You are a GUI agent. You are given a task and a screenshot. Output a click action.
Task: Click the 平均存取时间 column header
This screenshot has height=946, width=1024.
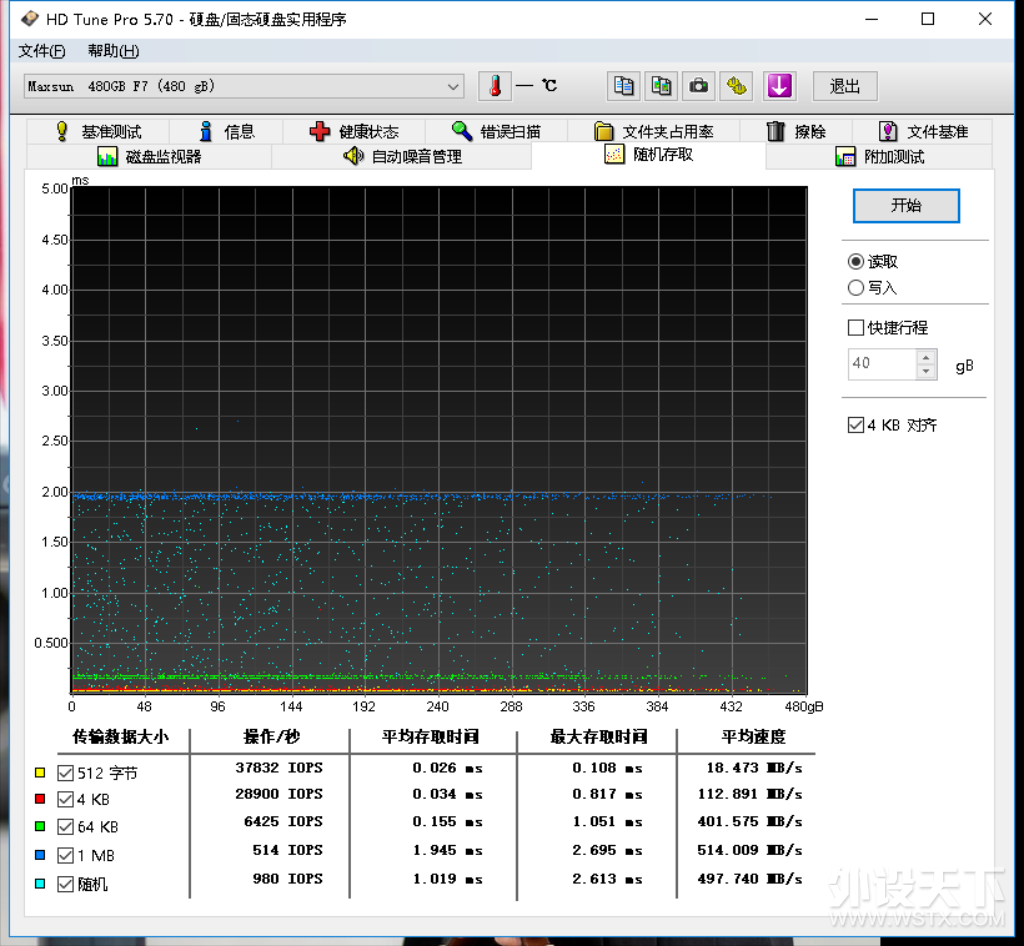coord(430,736)
